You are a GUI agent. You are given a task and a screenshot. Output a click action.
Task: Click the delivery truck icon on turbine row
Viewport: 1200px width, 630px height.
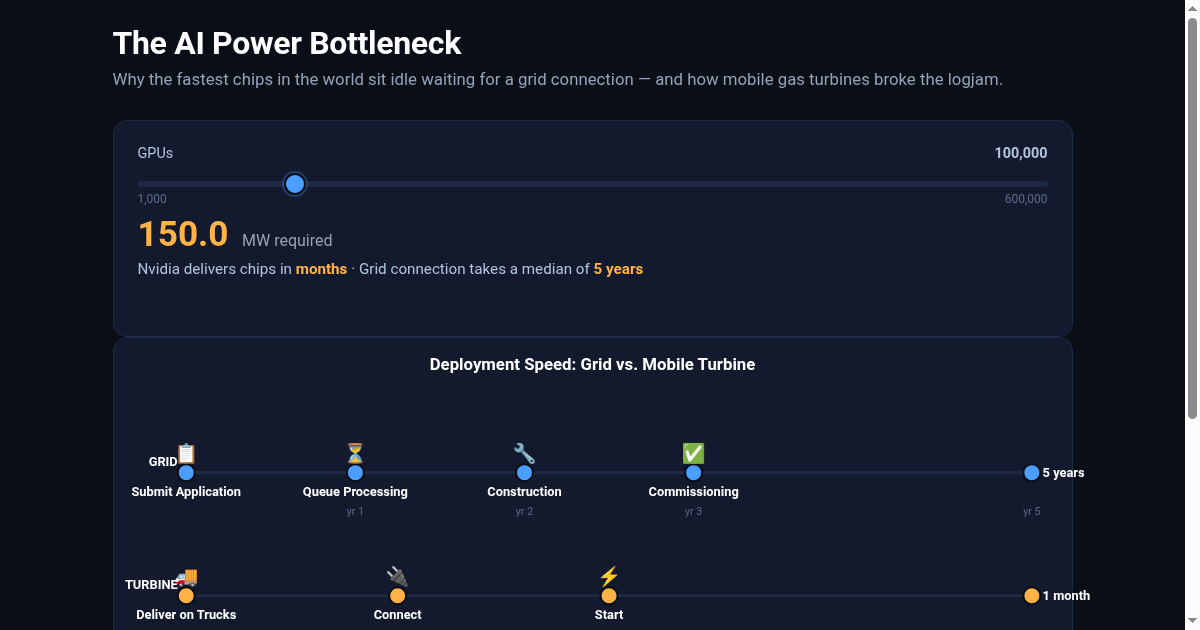(x=186, y=577)
